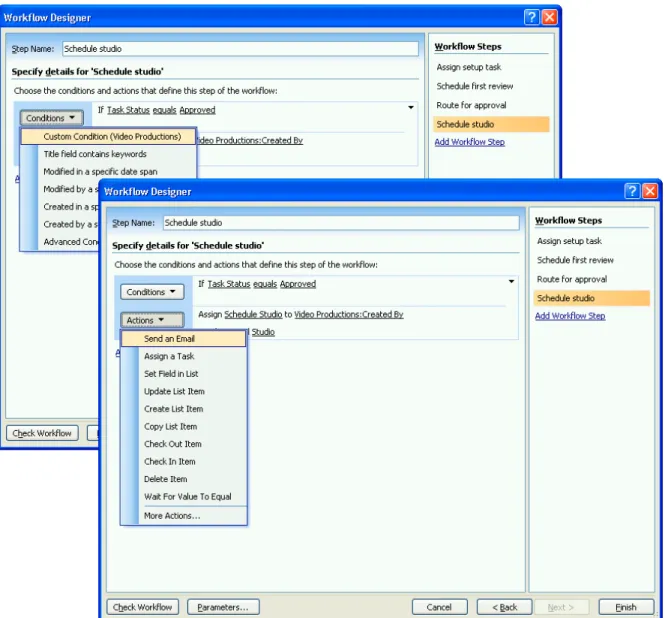Screen dimensions: 665x618
Task: Choose Update List Item action
Action: coord(183,391)
